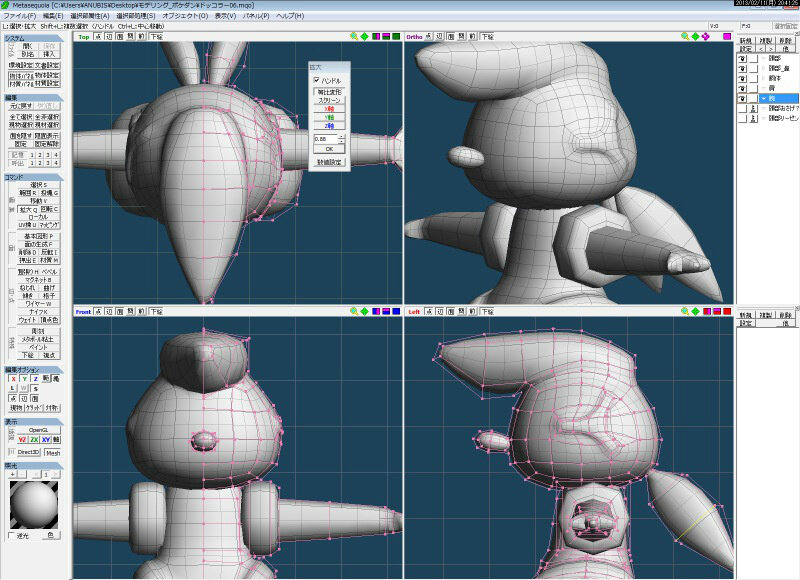Viewport: 800px width, 580px height.
Task: Collapse the 編集 panel header
Action: click(34, 97)
